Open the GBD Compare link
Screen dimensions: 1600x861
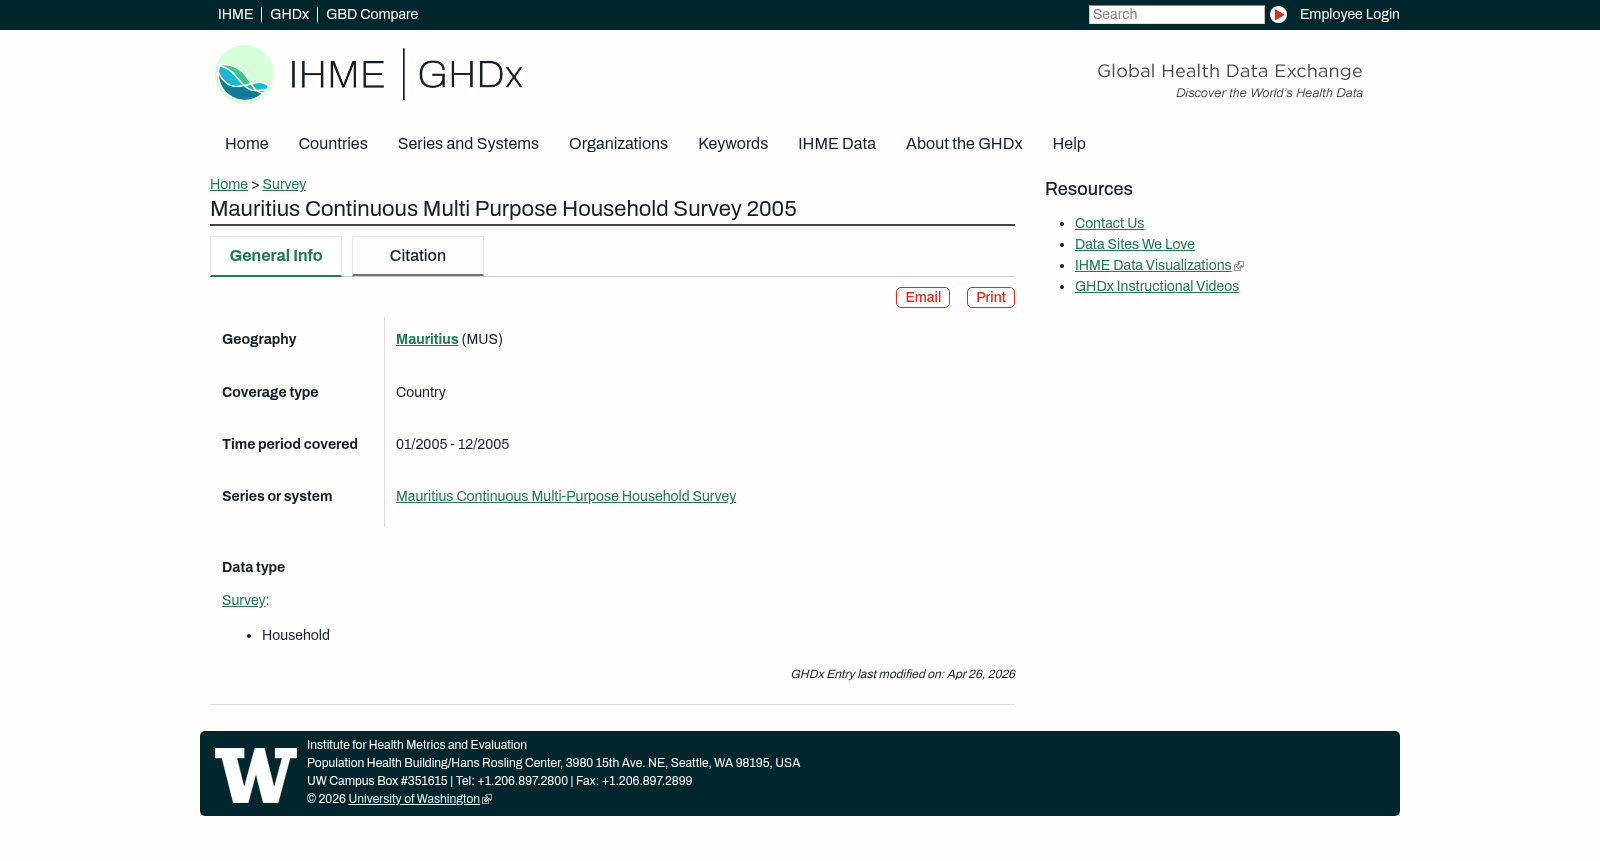372,15
